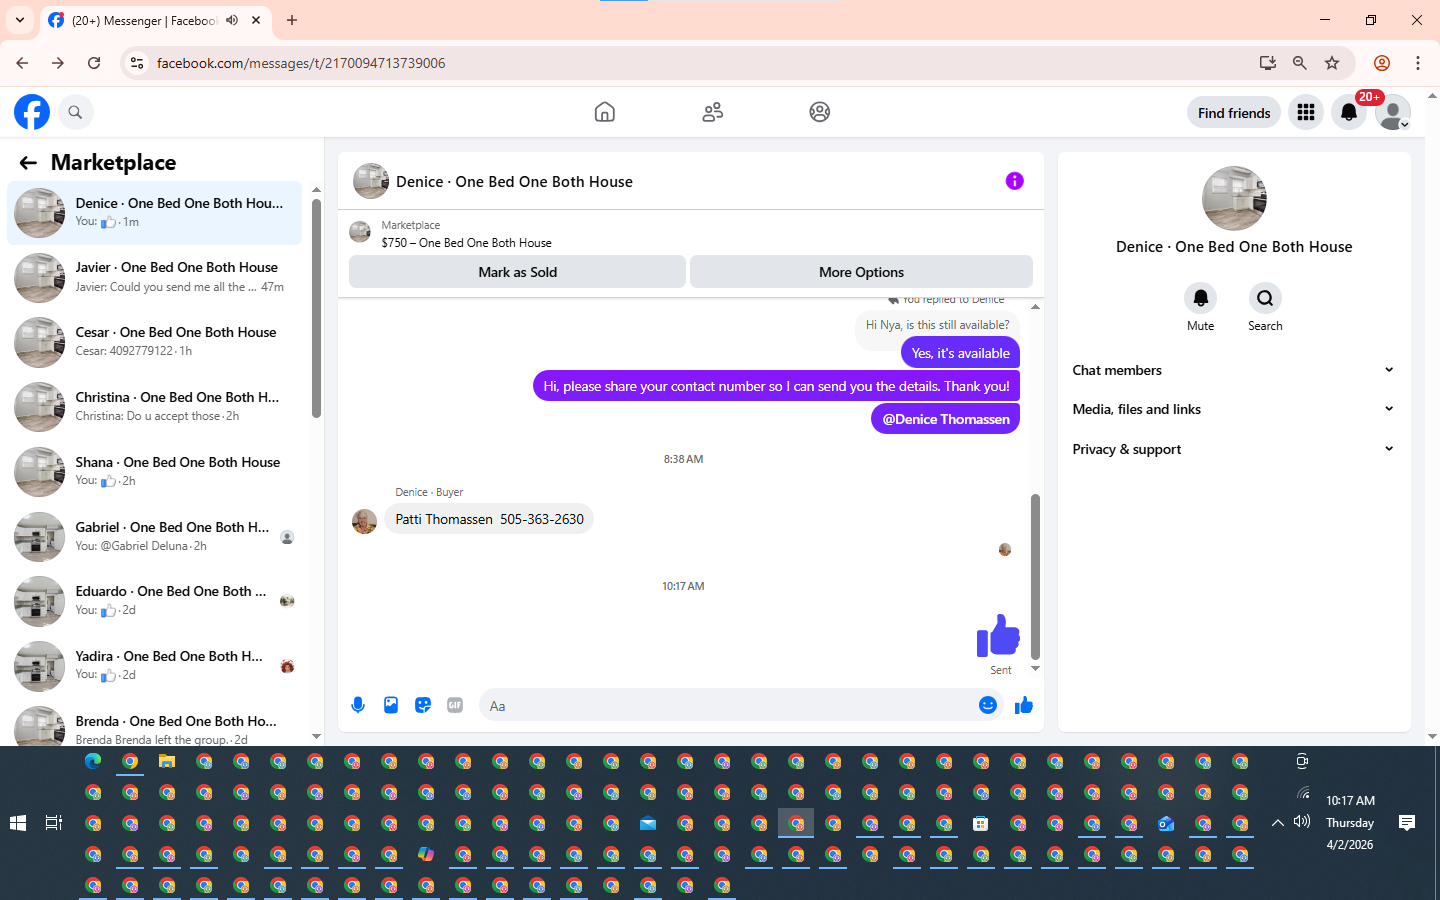Click the conversation list scrollbar

[316, 308]
